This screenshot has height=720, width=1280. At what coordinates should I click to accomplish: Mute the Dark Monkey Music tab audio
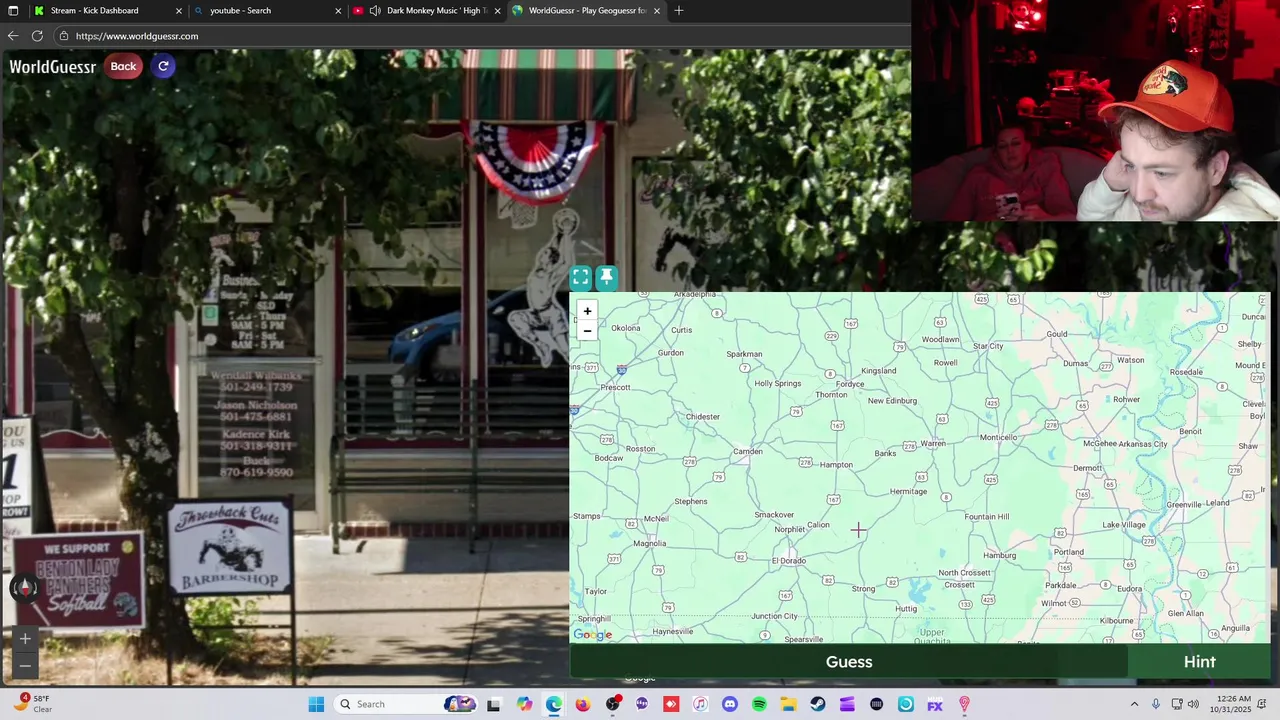point(375,11)
